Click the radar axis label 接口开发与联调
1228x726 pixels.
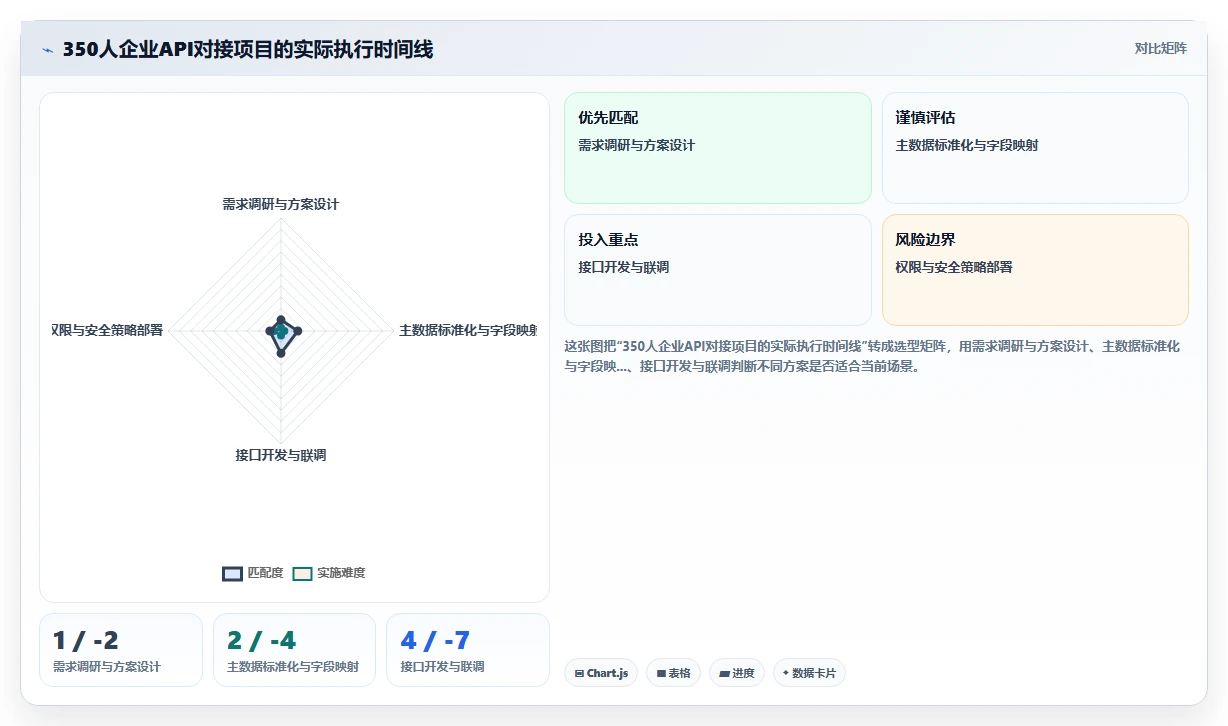point(281,455)
